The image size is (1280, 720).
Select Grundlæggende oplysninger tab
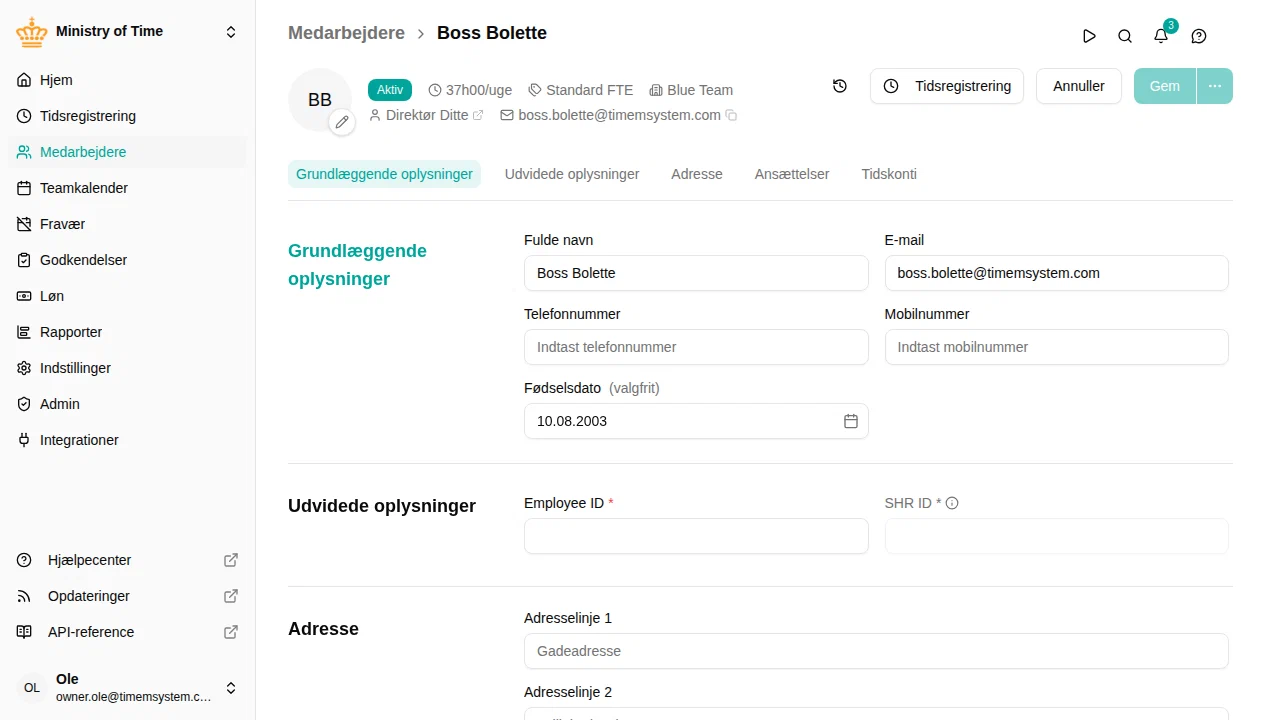point(384,174)
